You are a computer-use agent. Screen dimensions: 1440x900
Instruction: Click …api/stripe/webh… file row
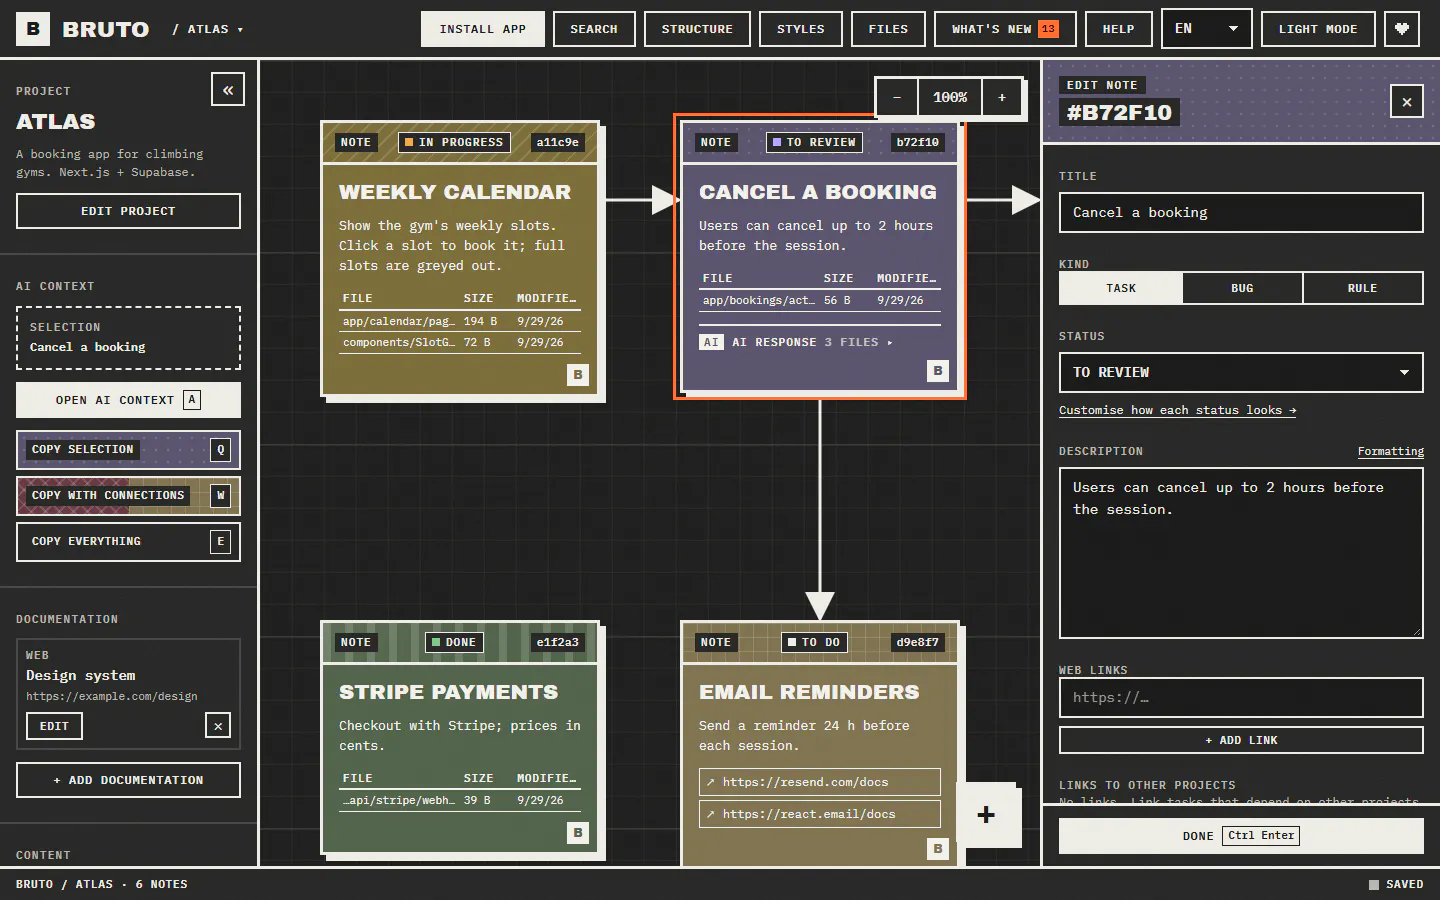tap(460, 801)
